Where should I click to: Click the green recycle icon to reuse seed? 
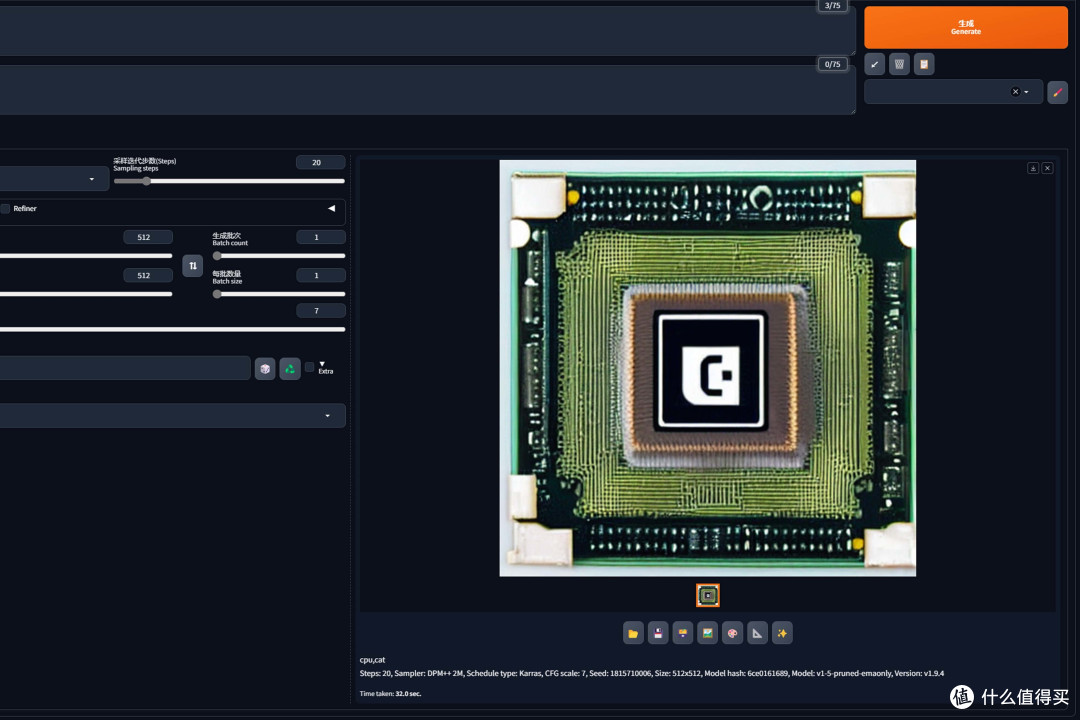tap(290, 369)
